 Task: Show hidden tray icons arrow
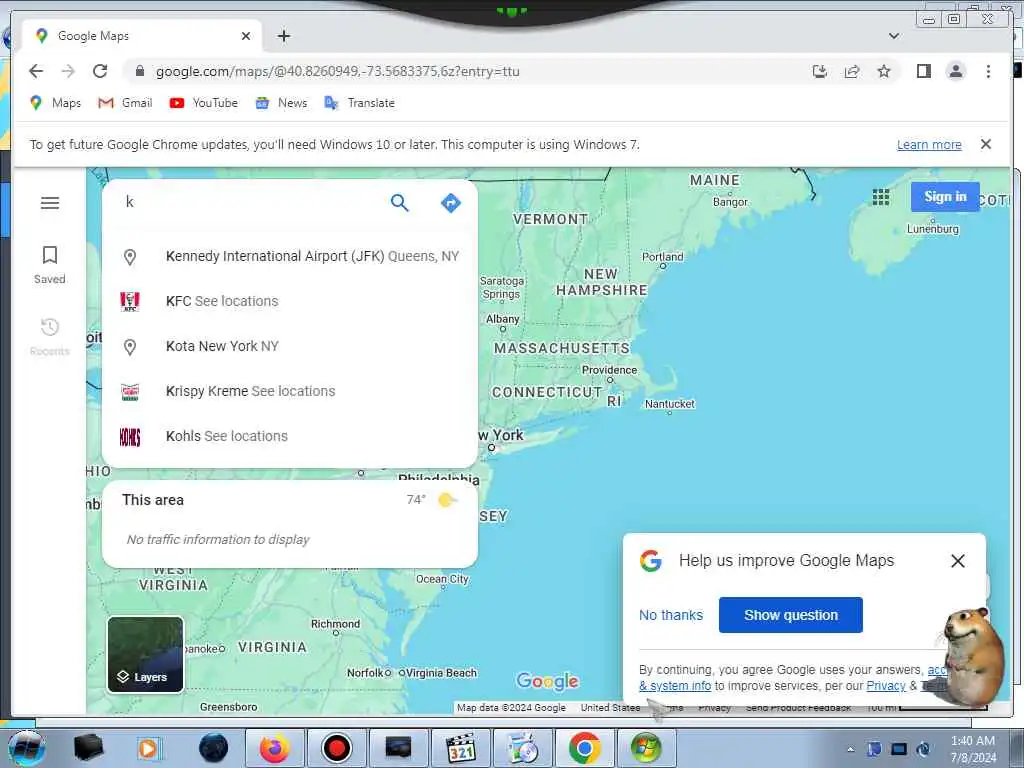(850, 749)
